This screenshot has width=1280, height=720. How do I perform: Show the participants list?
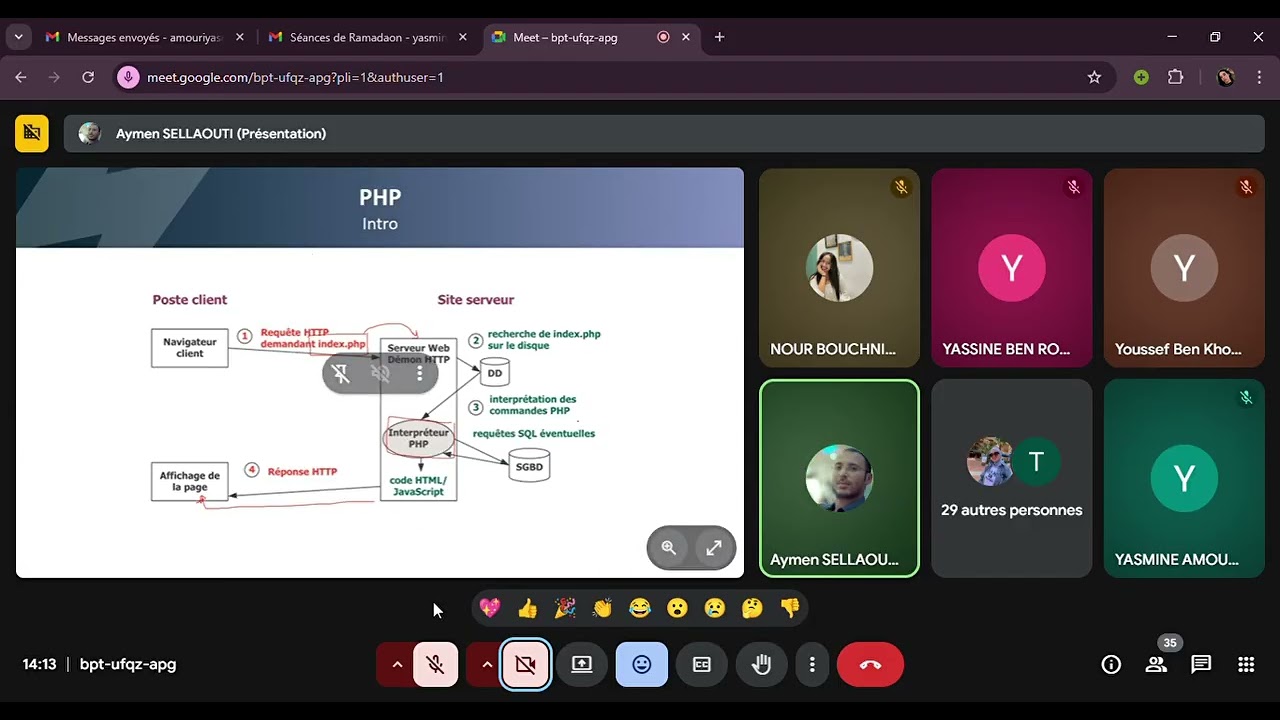coord(1156,664)
